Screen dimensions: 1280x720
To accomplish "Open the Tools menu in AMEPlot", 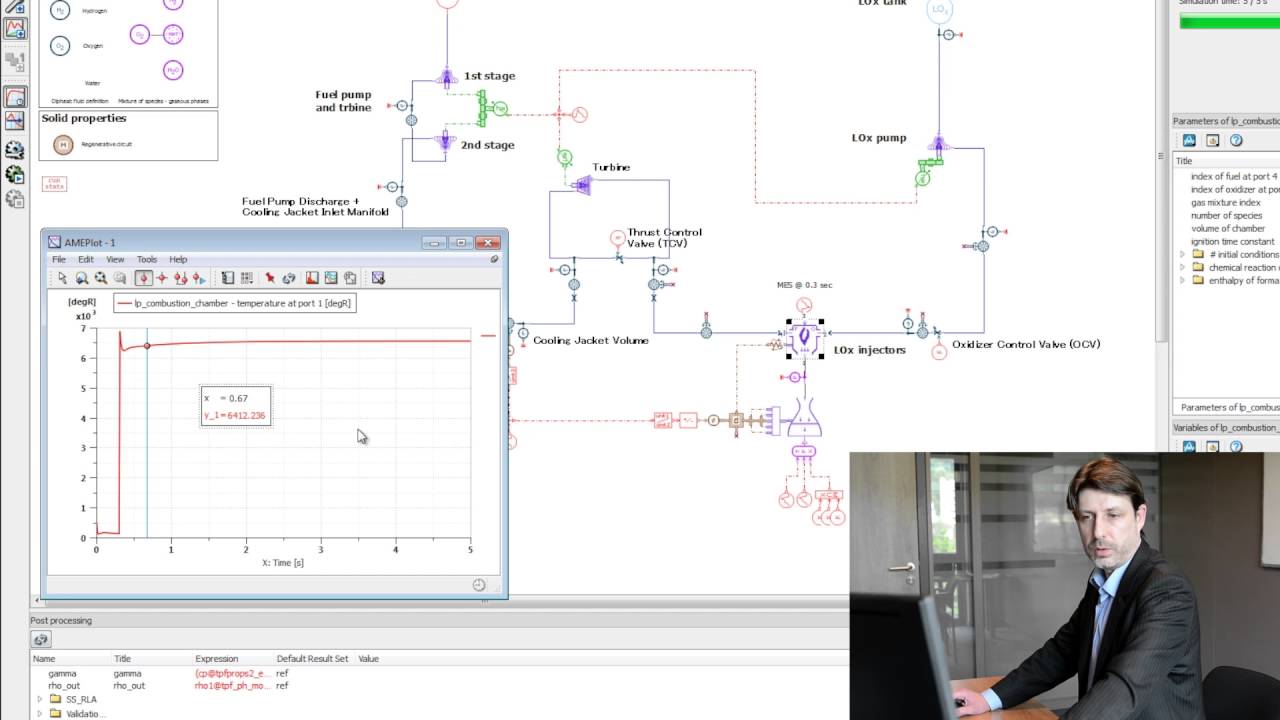I will click(147, 259).
